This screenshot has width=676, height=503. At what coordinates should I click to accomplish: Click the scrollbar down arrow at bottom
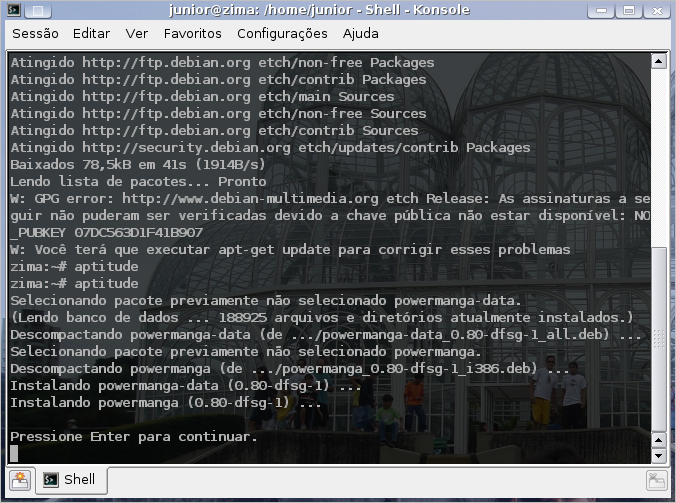pos(658,455)
